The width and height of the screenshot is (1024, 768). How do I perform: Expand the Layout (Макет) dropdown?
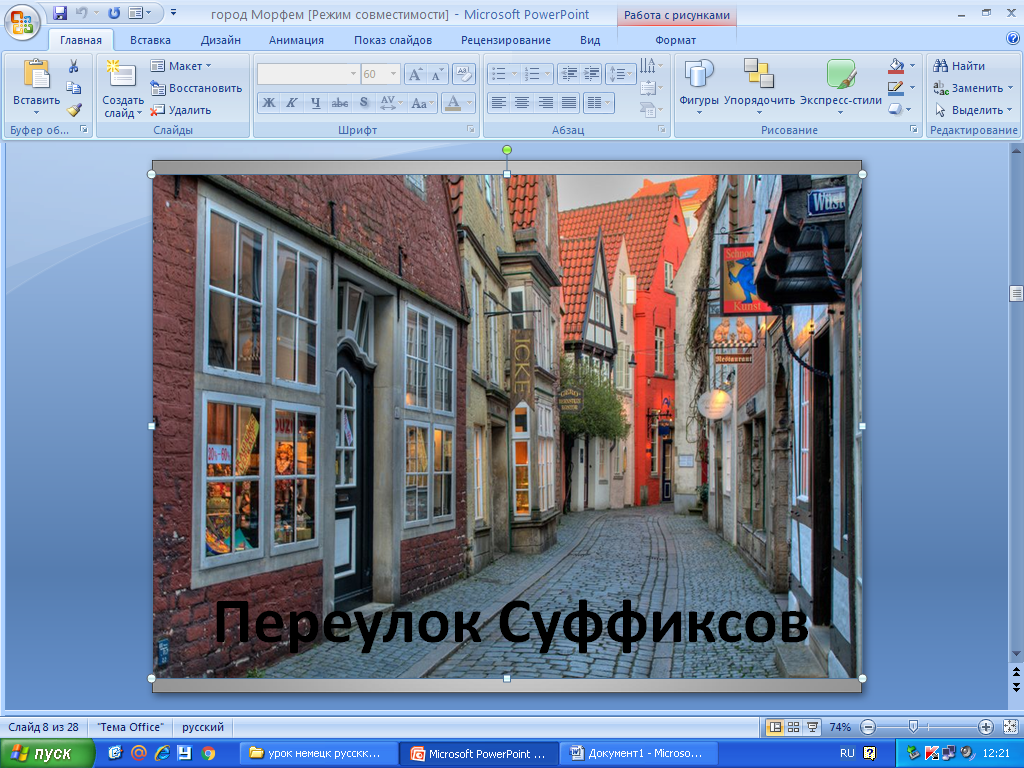point(208,66)
